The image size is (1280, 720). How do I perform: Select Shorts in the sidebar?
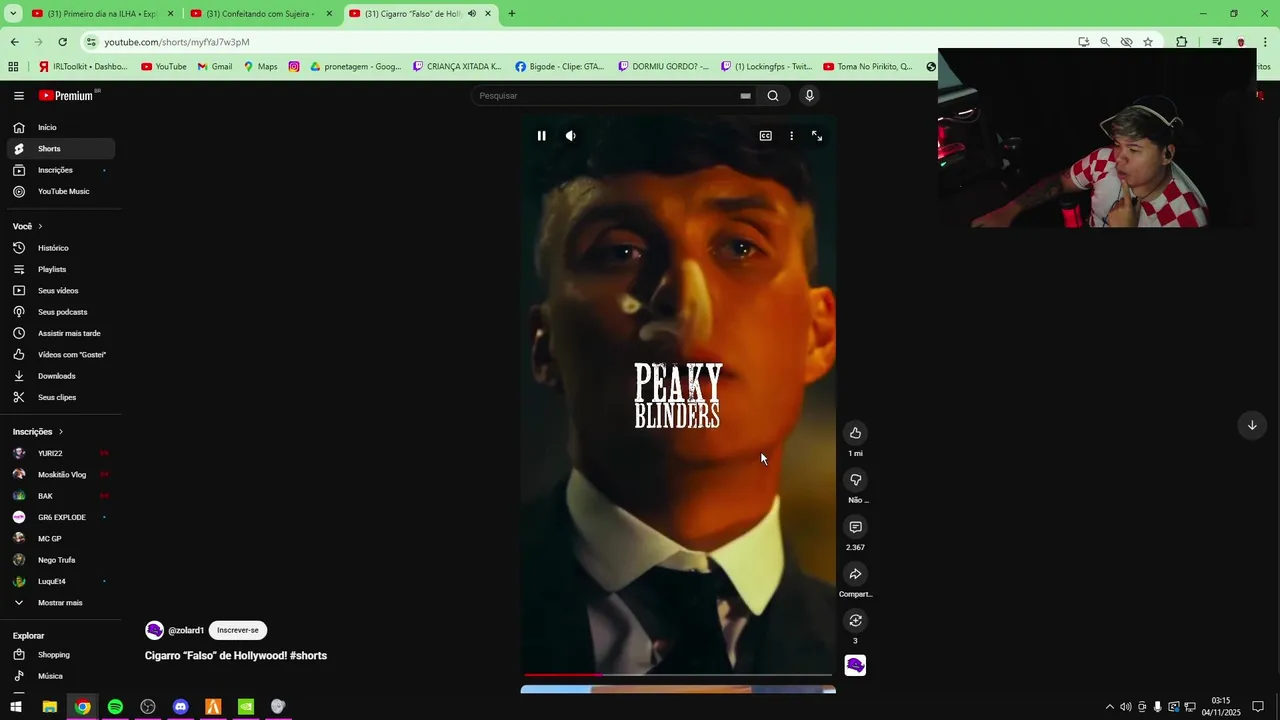60,149
